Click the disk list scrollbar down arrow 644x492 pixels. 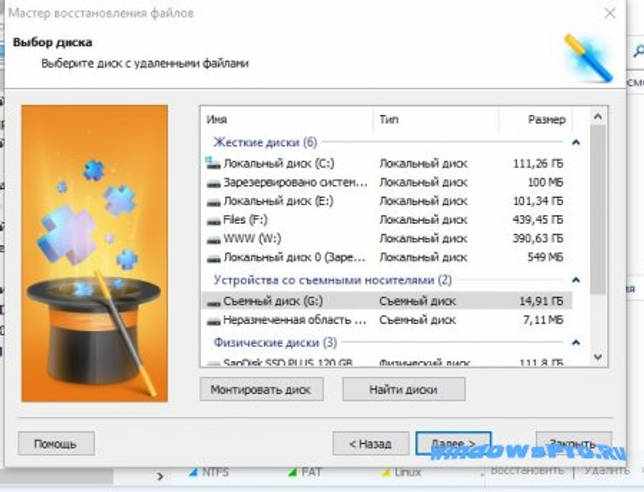(598, 357)
